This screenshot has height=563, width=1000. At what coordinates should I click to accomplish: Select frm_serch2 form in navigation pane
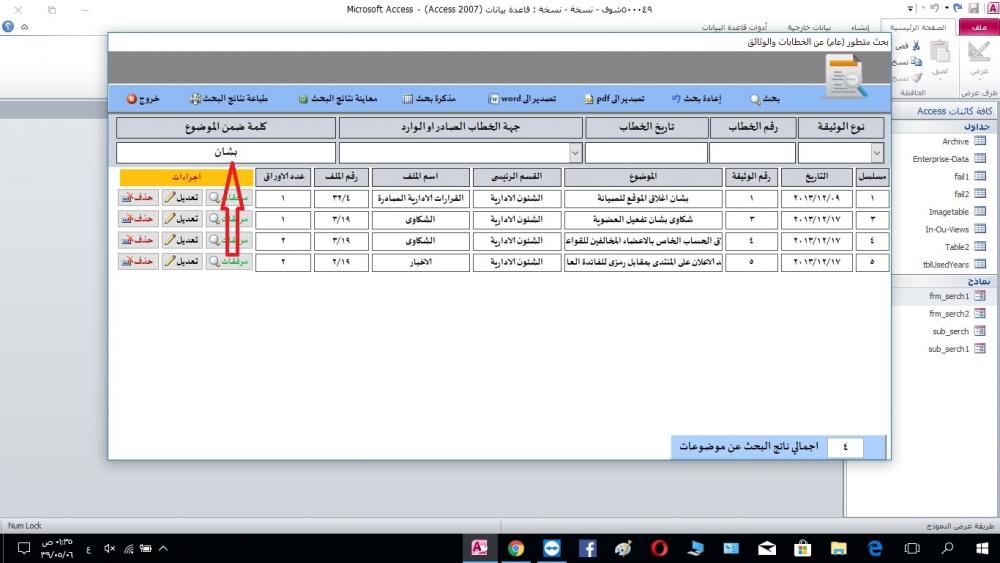pyautogui.click(x=948, y=314)
